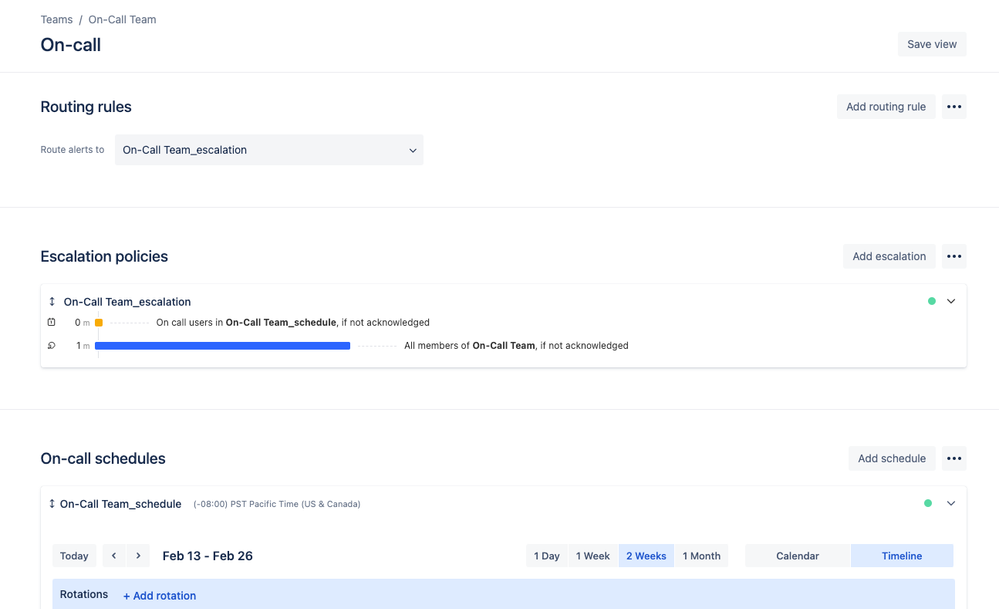Select the 1 Day view tab
This screenshot has width=999, height=609.
[546, 555]
